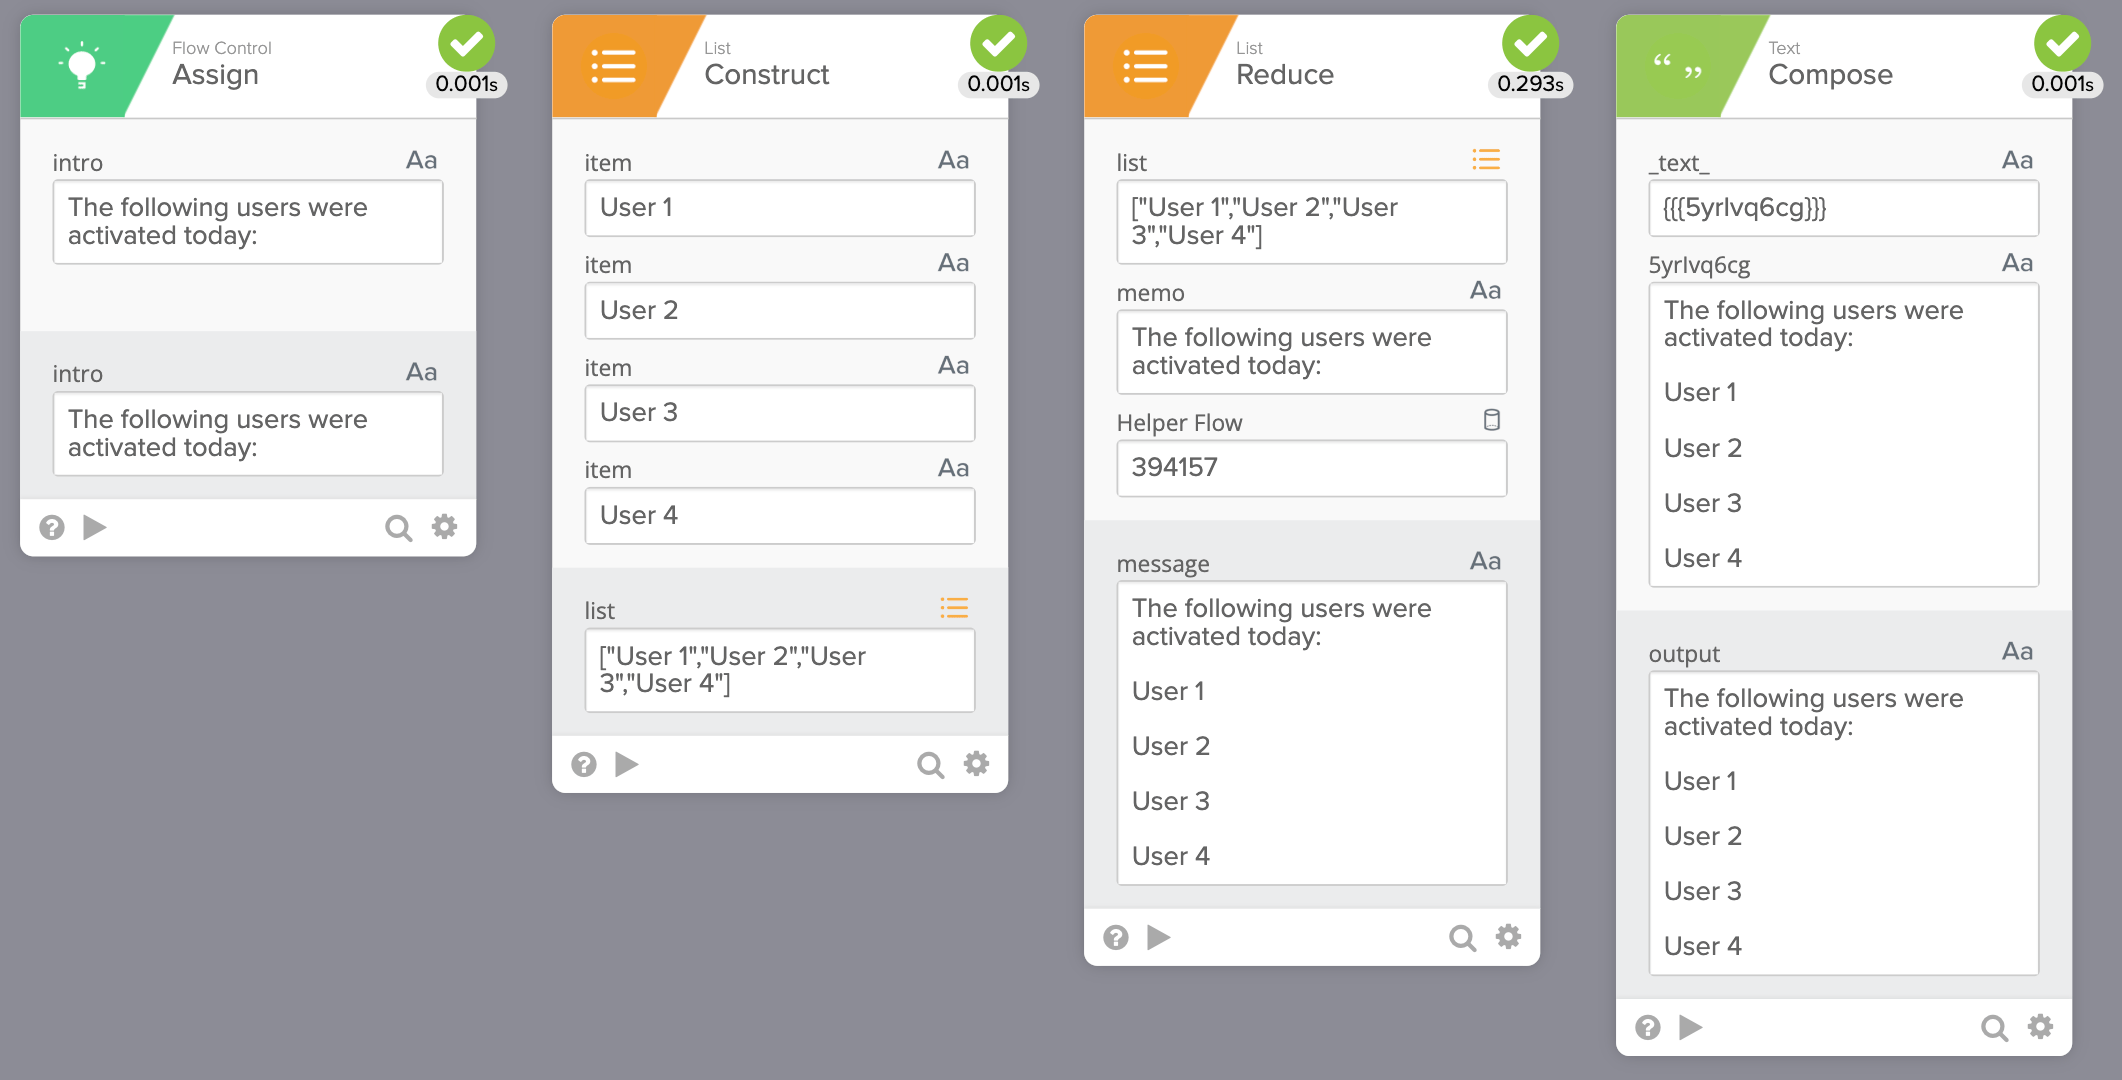Click the 0.293s execution time badge on Reduce
This screenshot has width=2122, height=1080.
point(1530,86)
